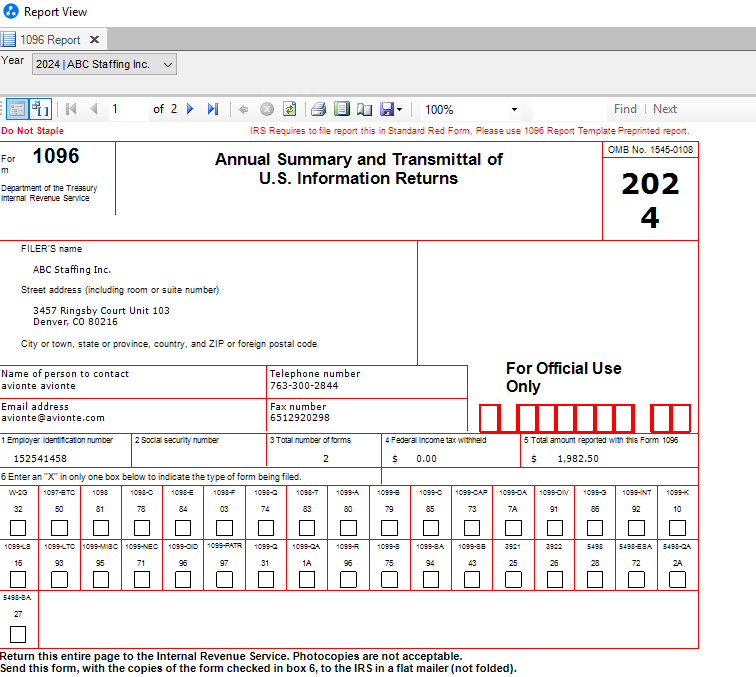
Task: Close the 1096 Report tab
Action: point(94,40)
